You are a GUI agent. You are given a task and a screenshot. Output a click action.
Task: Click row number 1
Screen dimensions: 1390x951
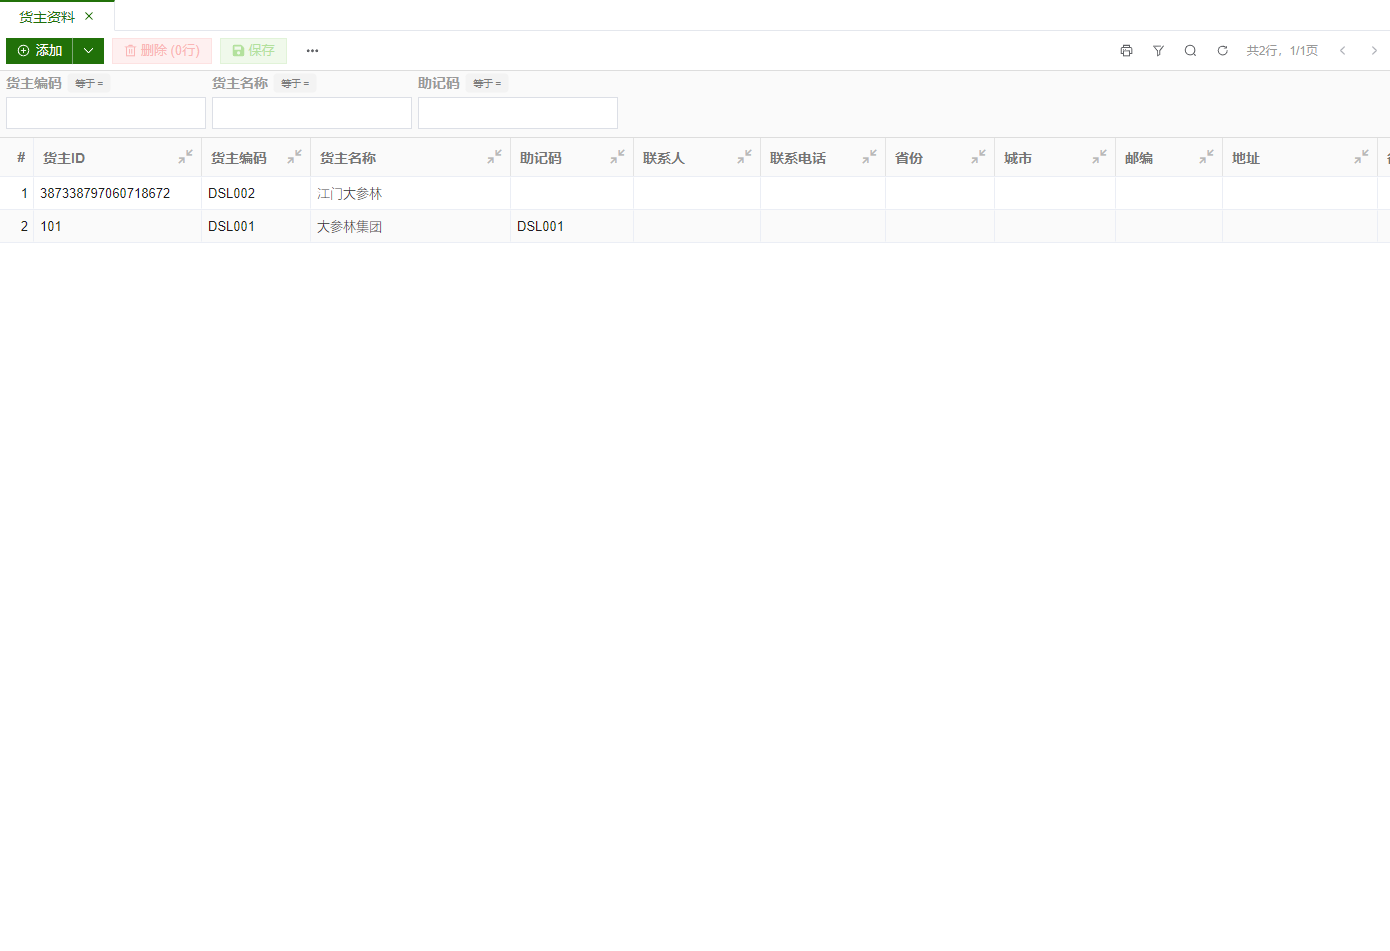(24, 193)
